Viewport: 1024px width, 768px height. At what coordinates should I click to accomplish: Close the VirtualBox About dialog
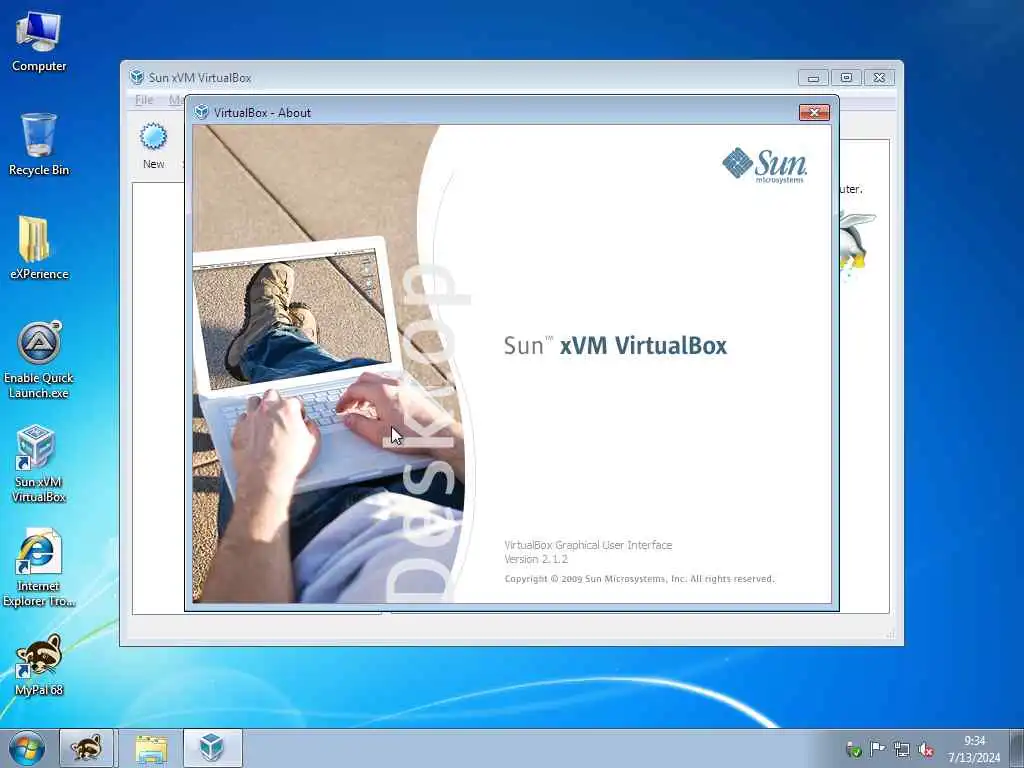[814, 112]
